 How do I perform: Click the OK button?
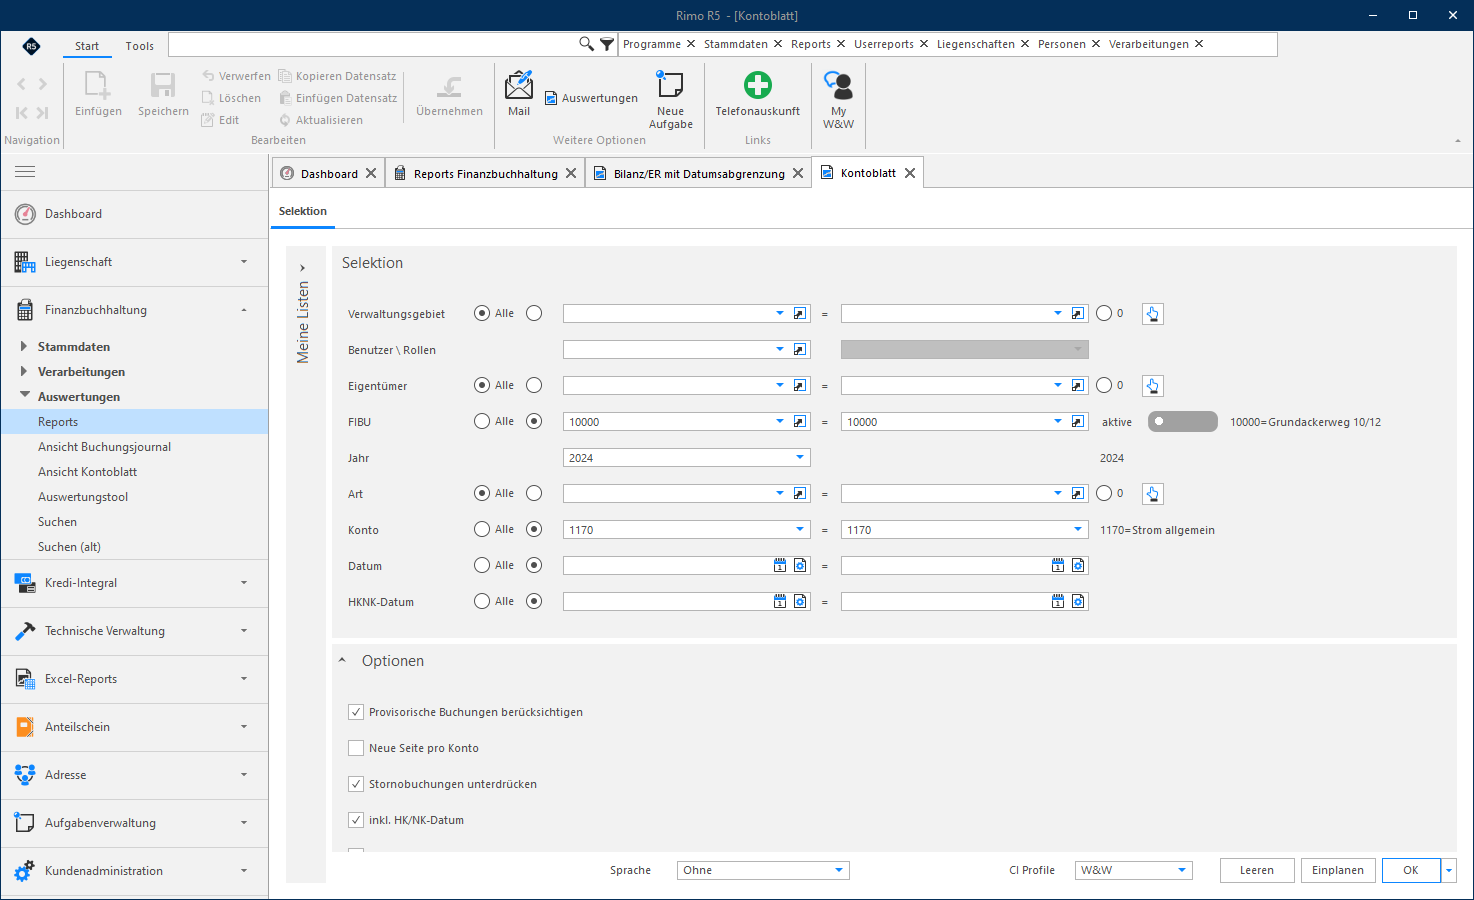(x=1411, y=870)
